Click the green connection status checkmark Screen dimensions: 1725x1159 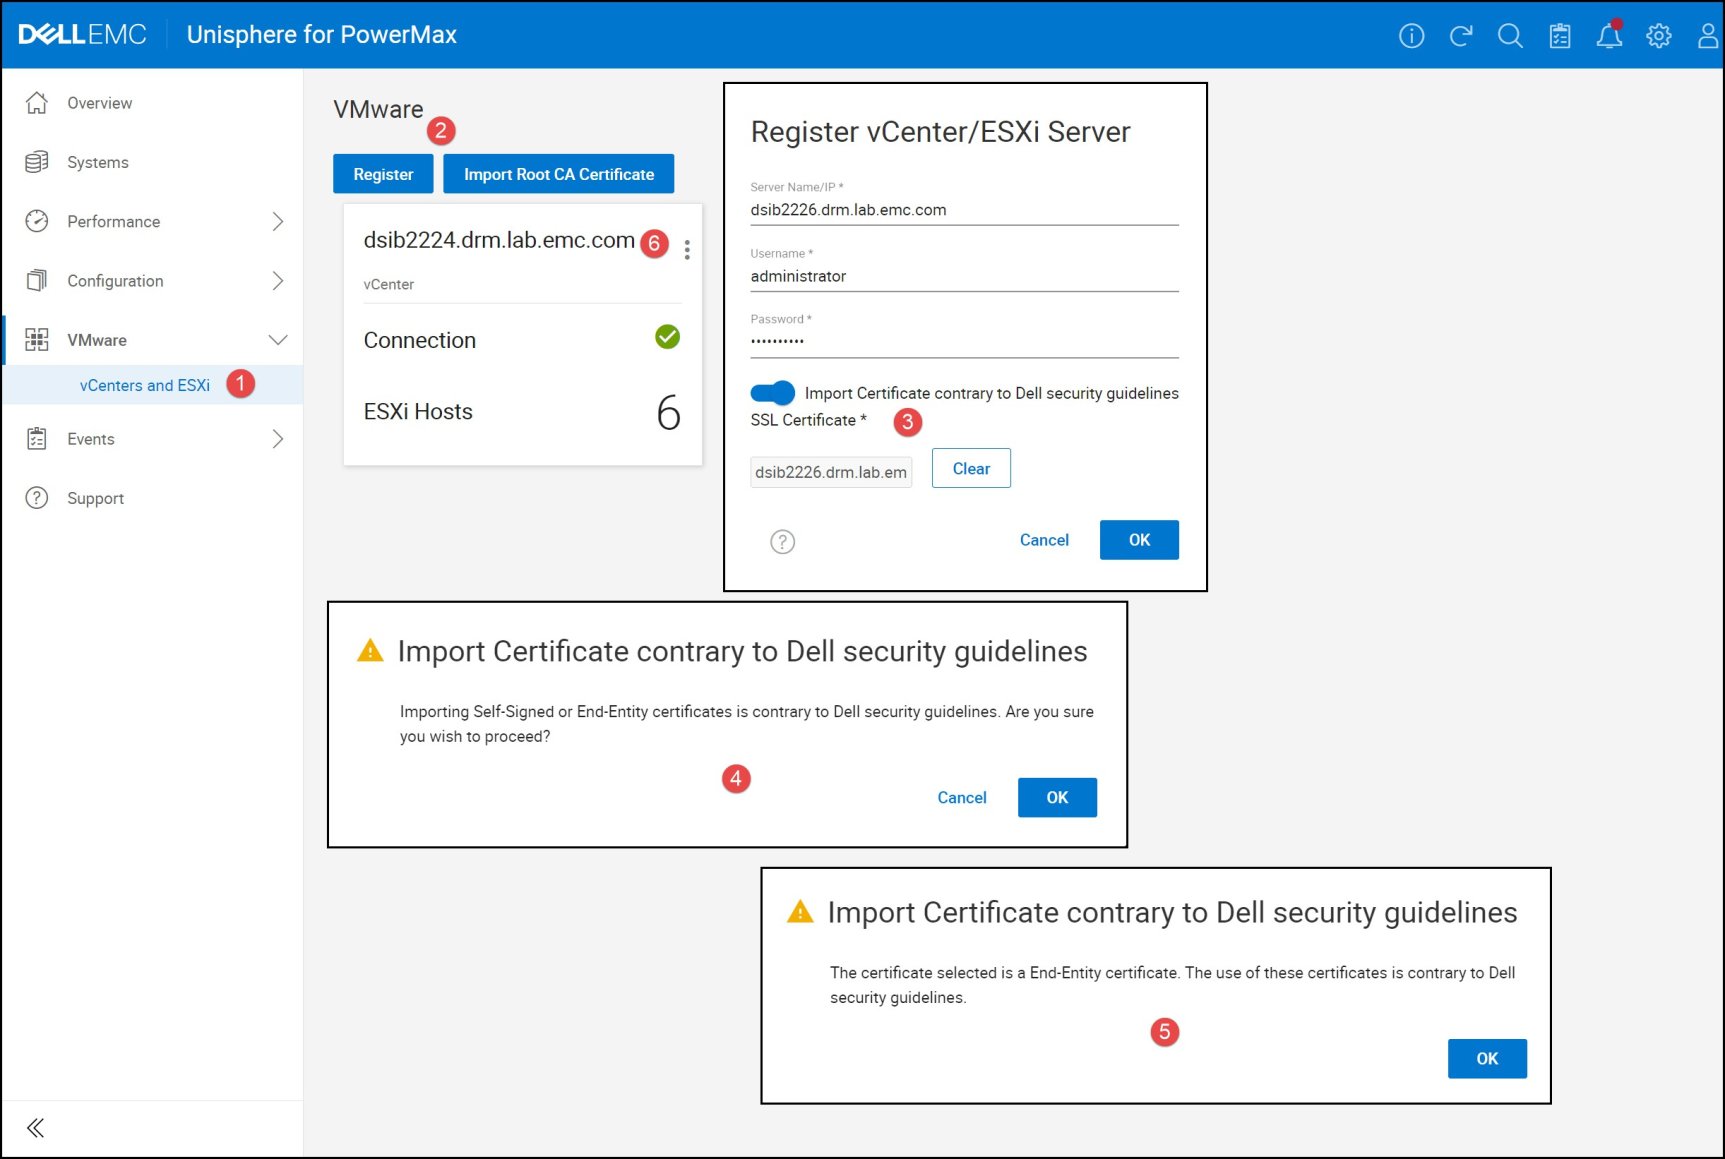(667, 337)
